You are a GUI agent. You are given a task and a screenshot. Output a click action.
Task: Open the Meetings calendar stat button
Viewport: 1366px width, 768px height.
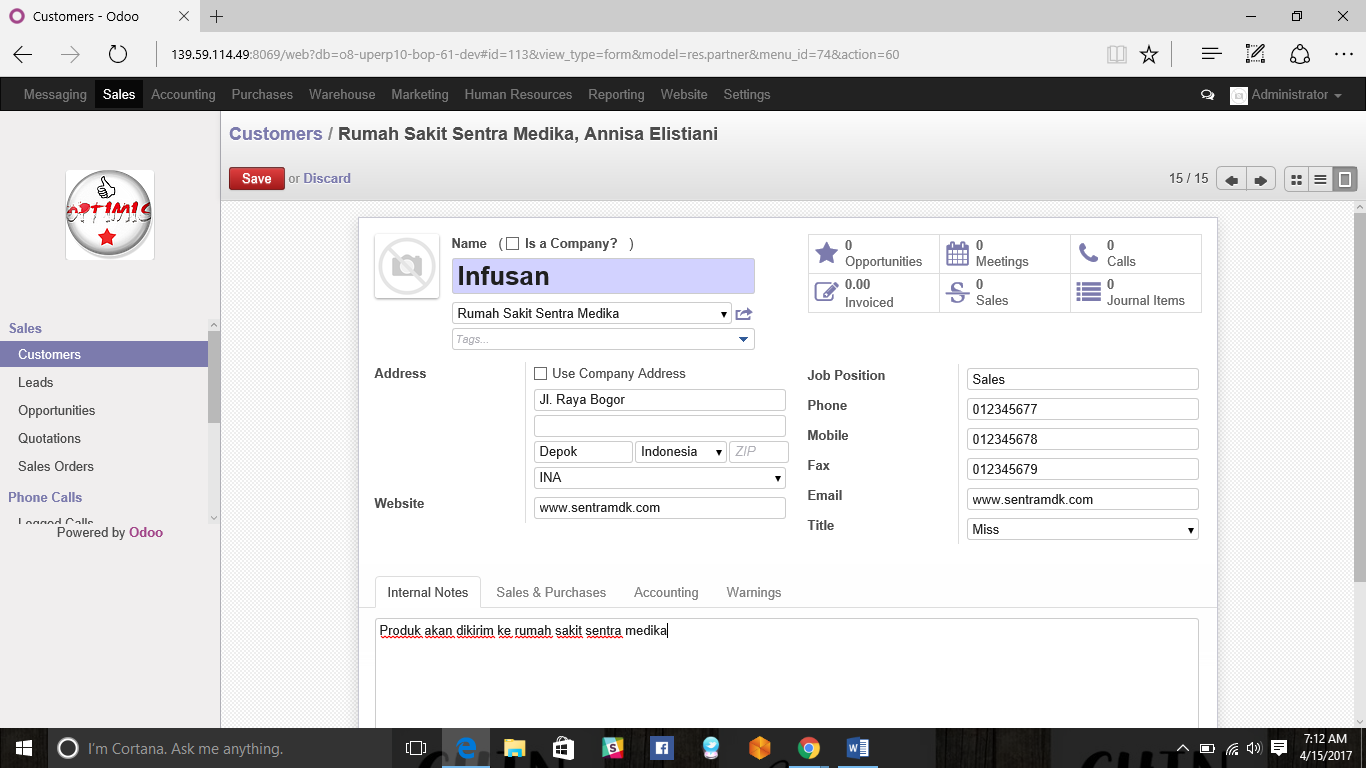pyautogui.click(x=1005, y=254)
